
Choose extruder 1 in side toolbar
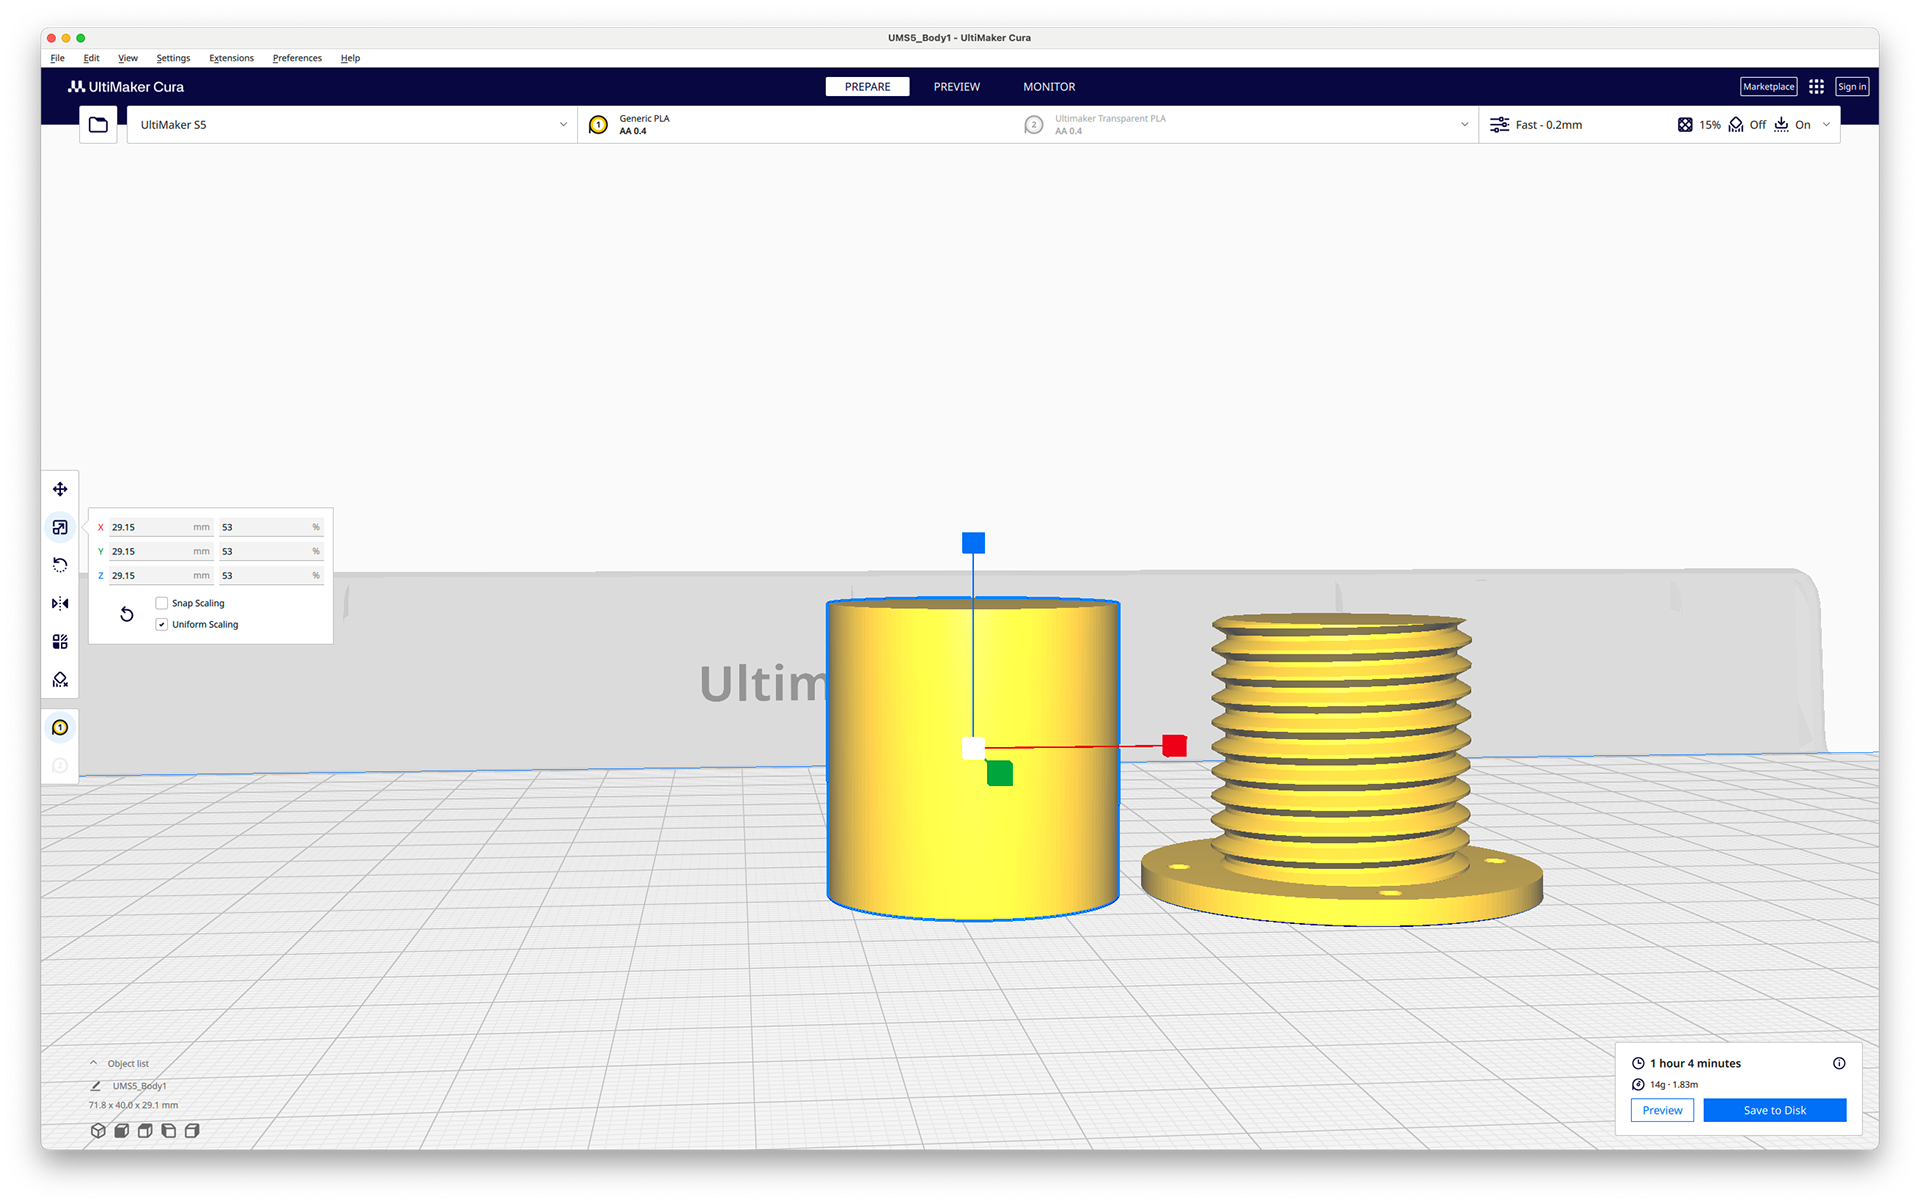[60, 727]
